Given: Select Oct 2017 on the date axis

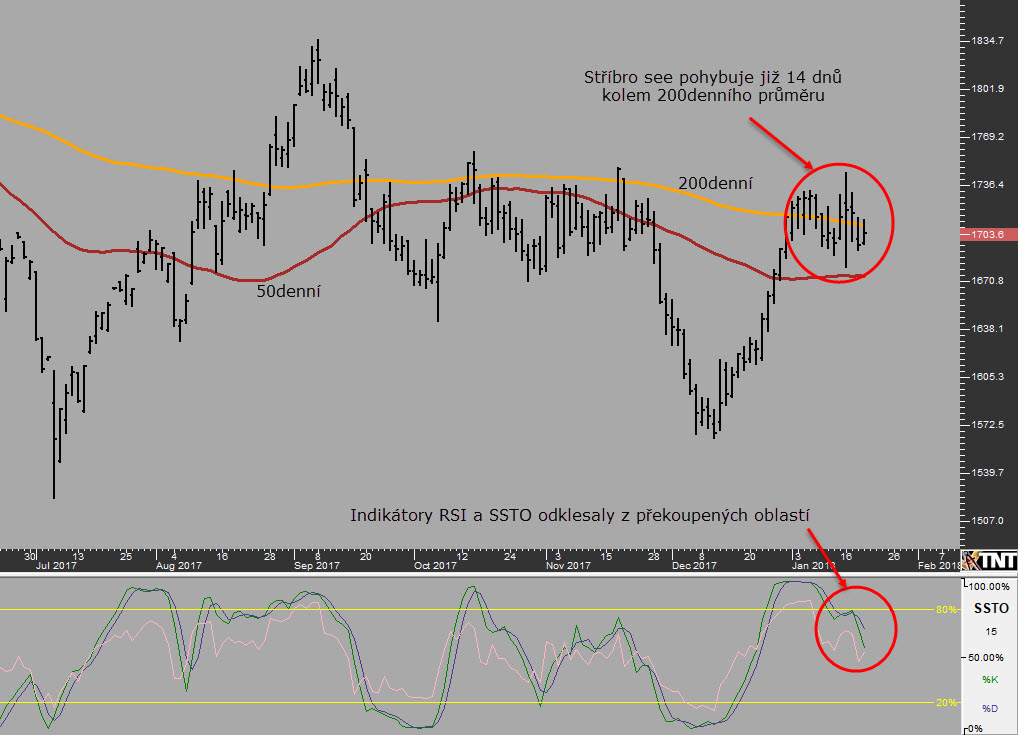Looking at the screenshot, I should pos(436,566).
